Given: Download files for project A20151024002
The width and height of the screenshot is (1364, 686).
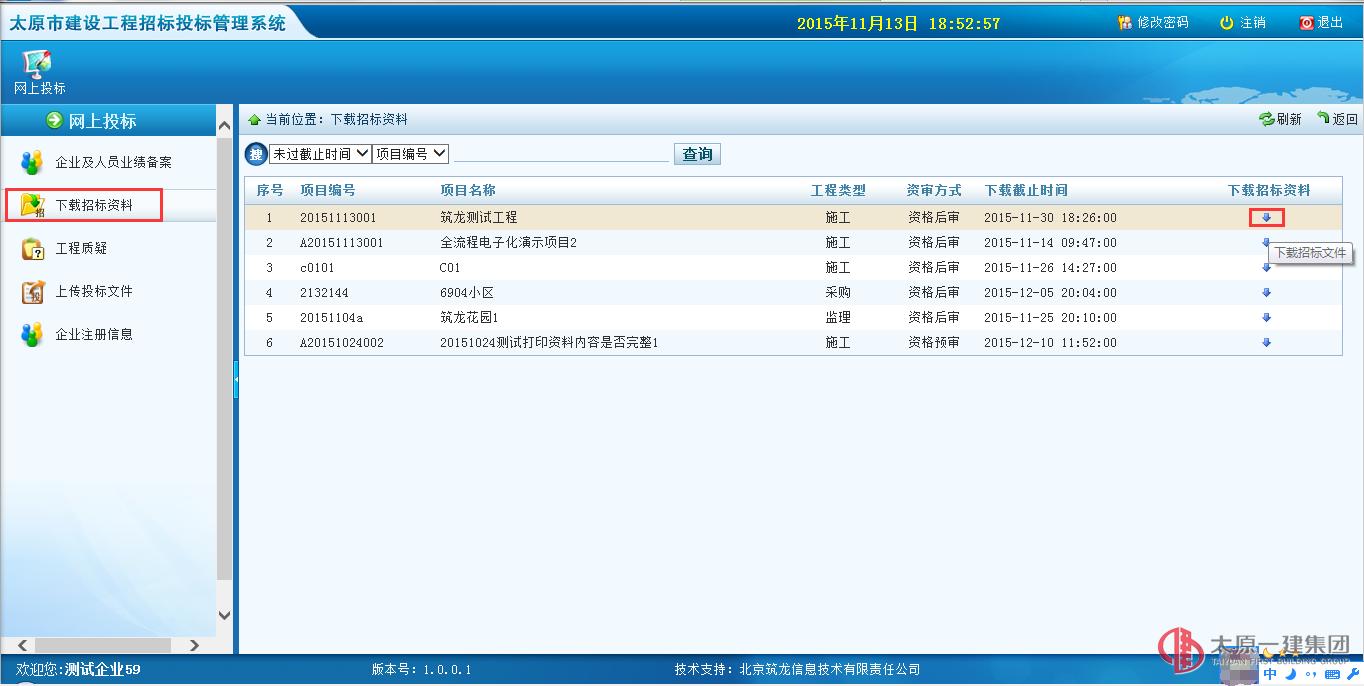Looking at the screenshot, I should 1266,343.
